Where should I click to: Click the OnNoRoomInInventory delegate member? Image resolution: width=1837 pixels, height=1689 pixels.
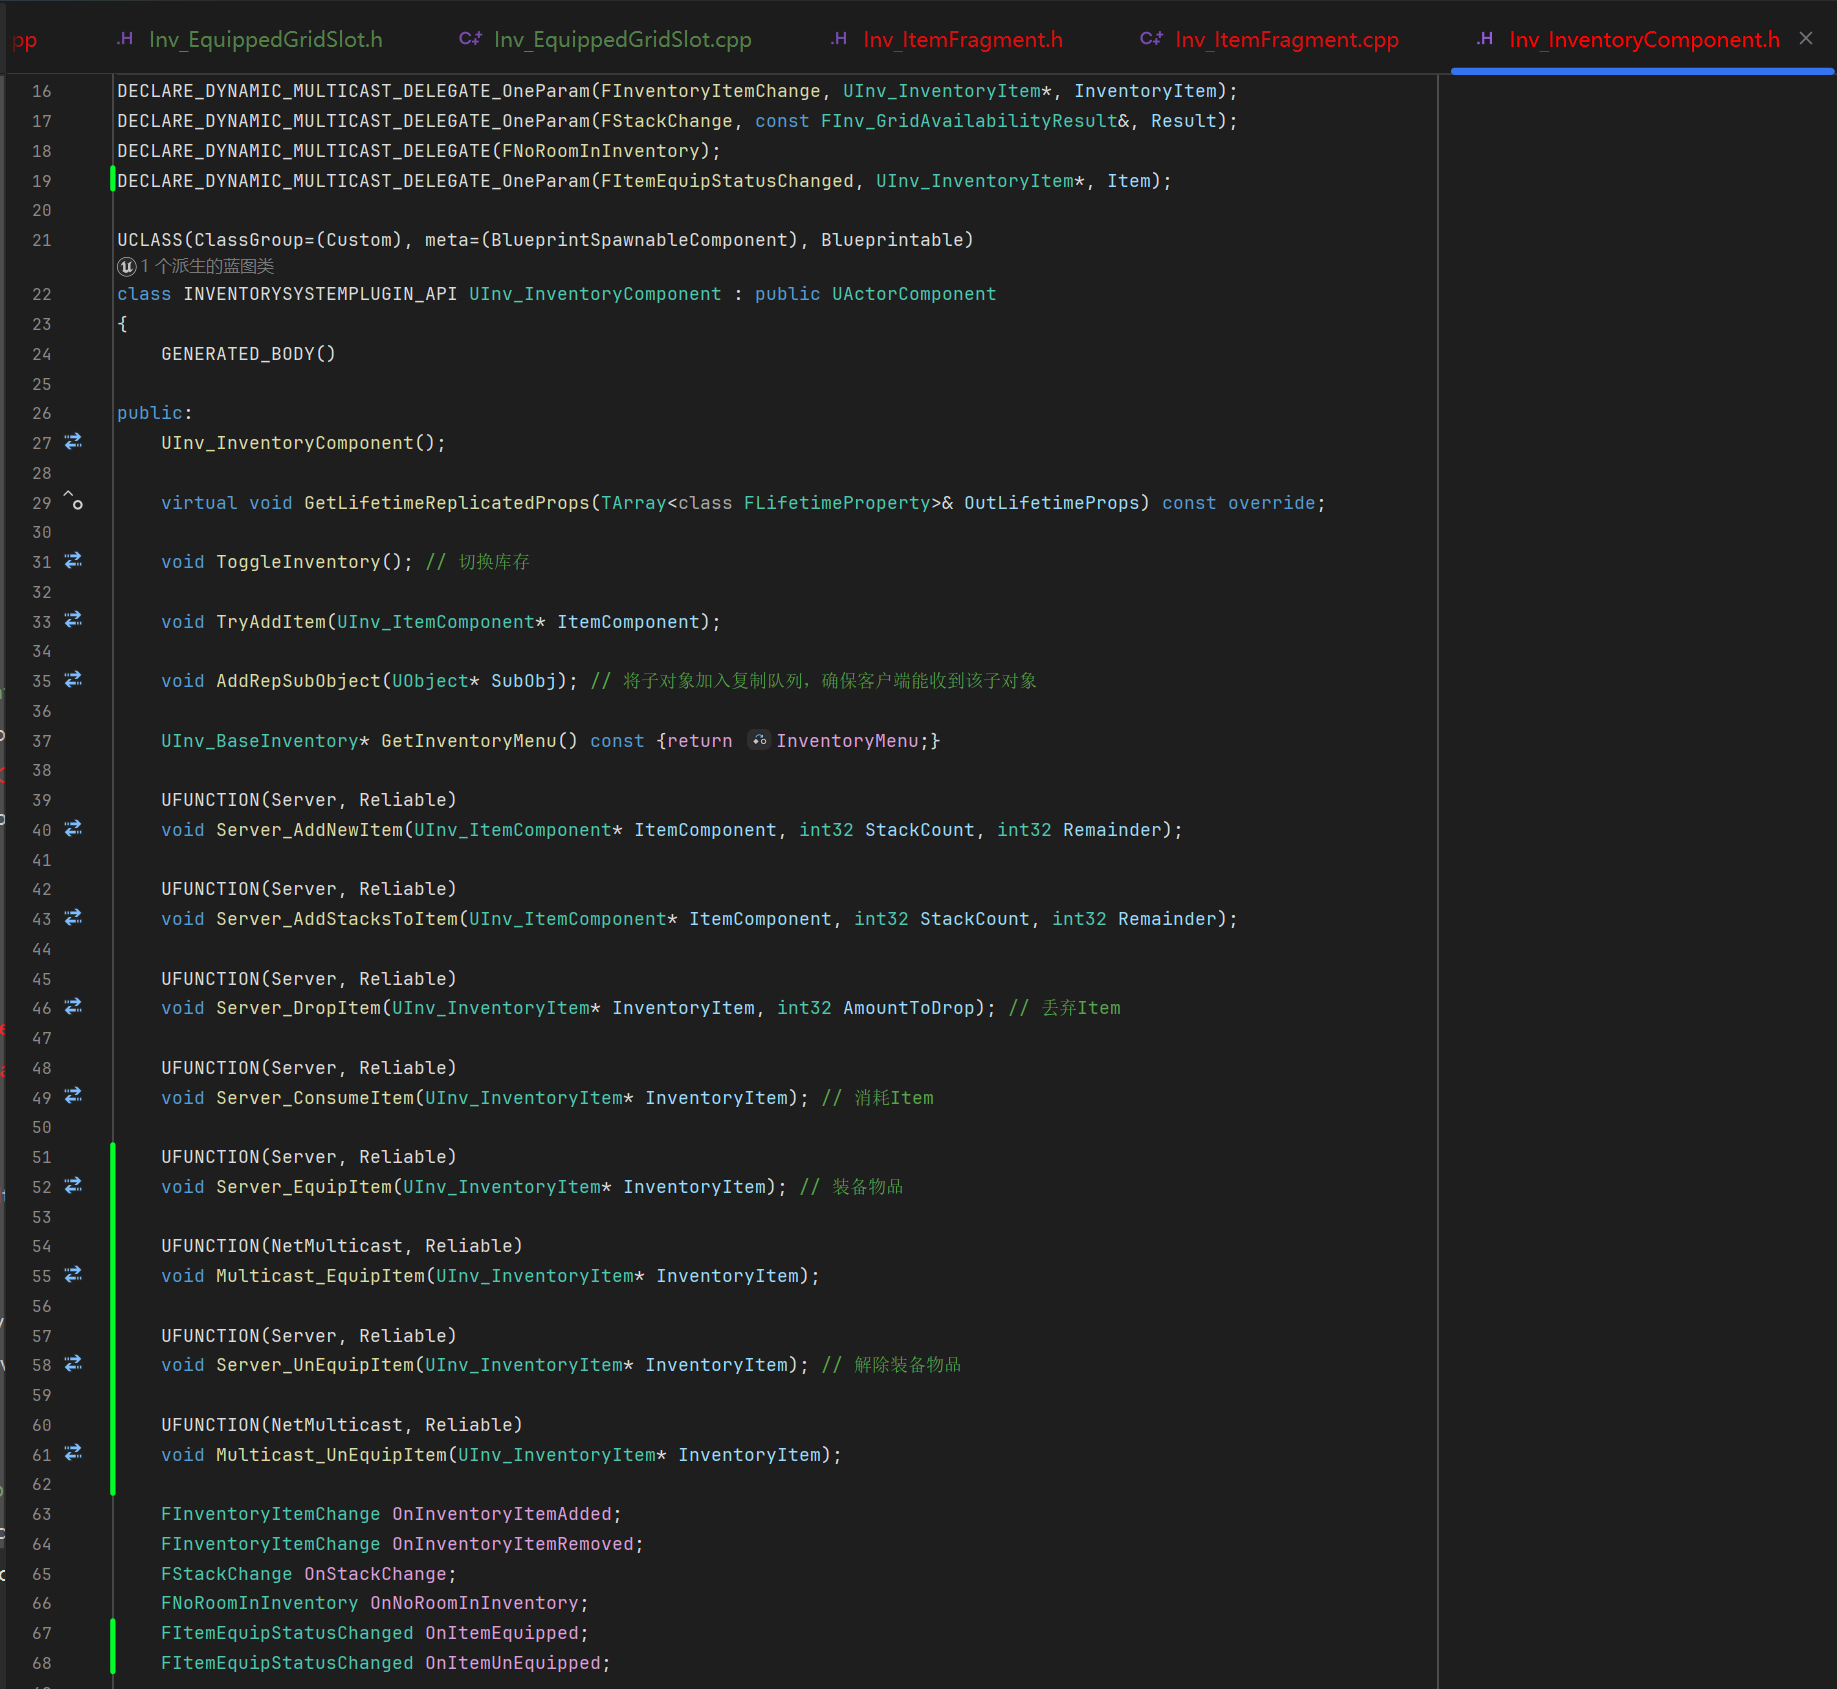[x=475, y=1603]
